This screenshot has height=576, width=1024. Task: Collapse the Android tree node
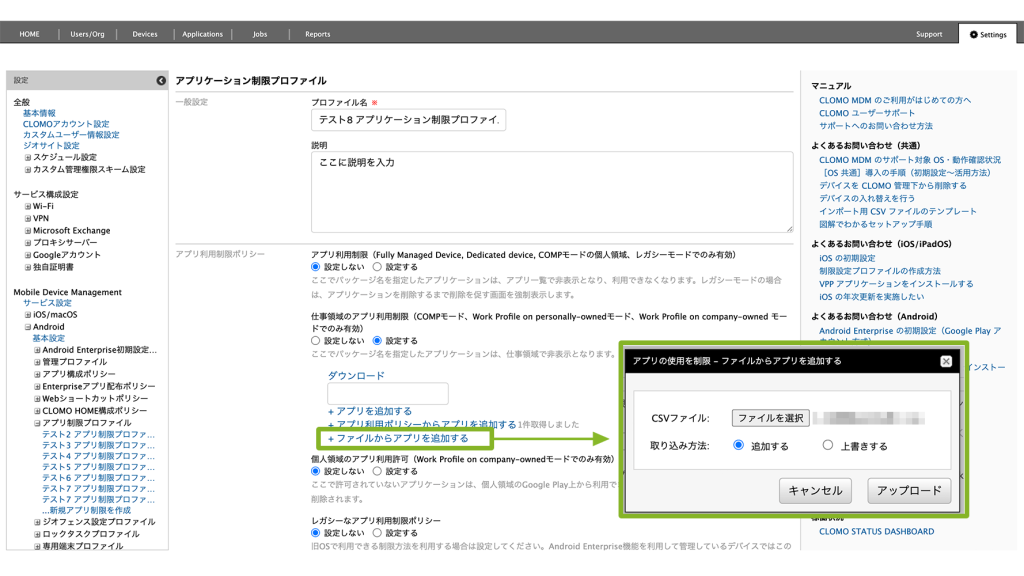[x=28, y=326]
